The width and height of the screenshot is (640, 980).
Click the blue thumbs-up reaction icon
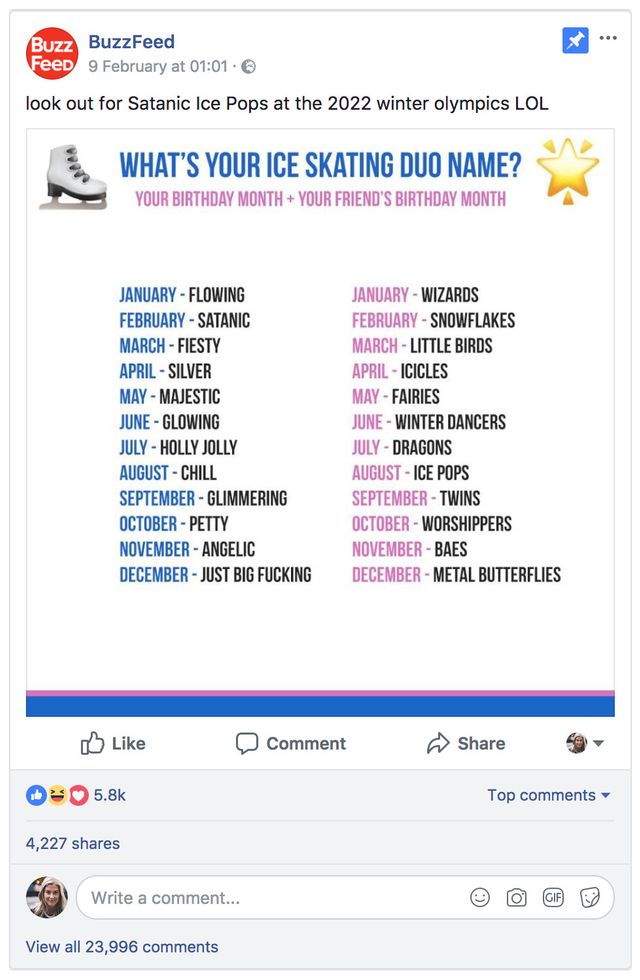36,795
